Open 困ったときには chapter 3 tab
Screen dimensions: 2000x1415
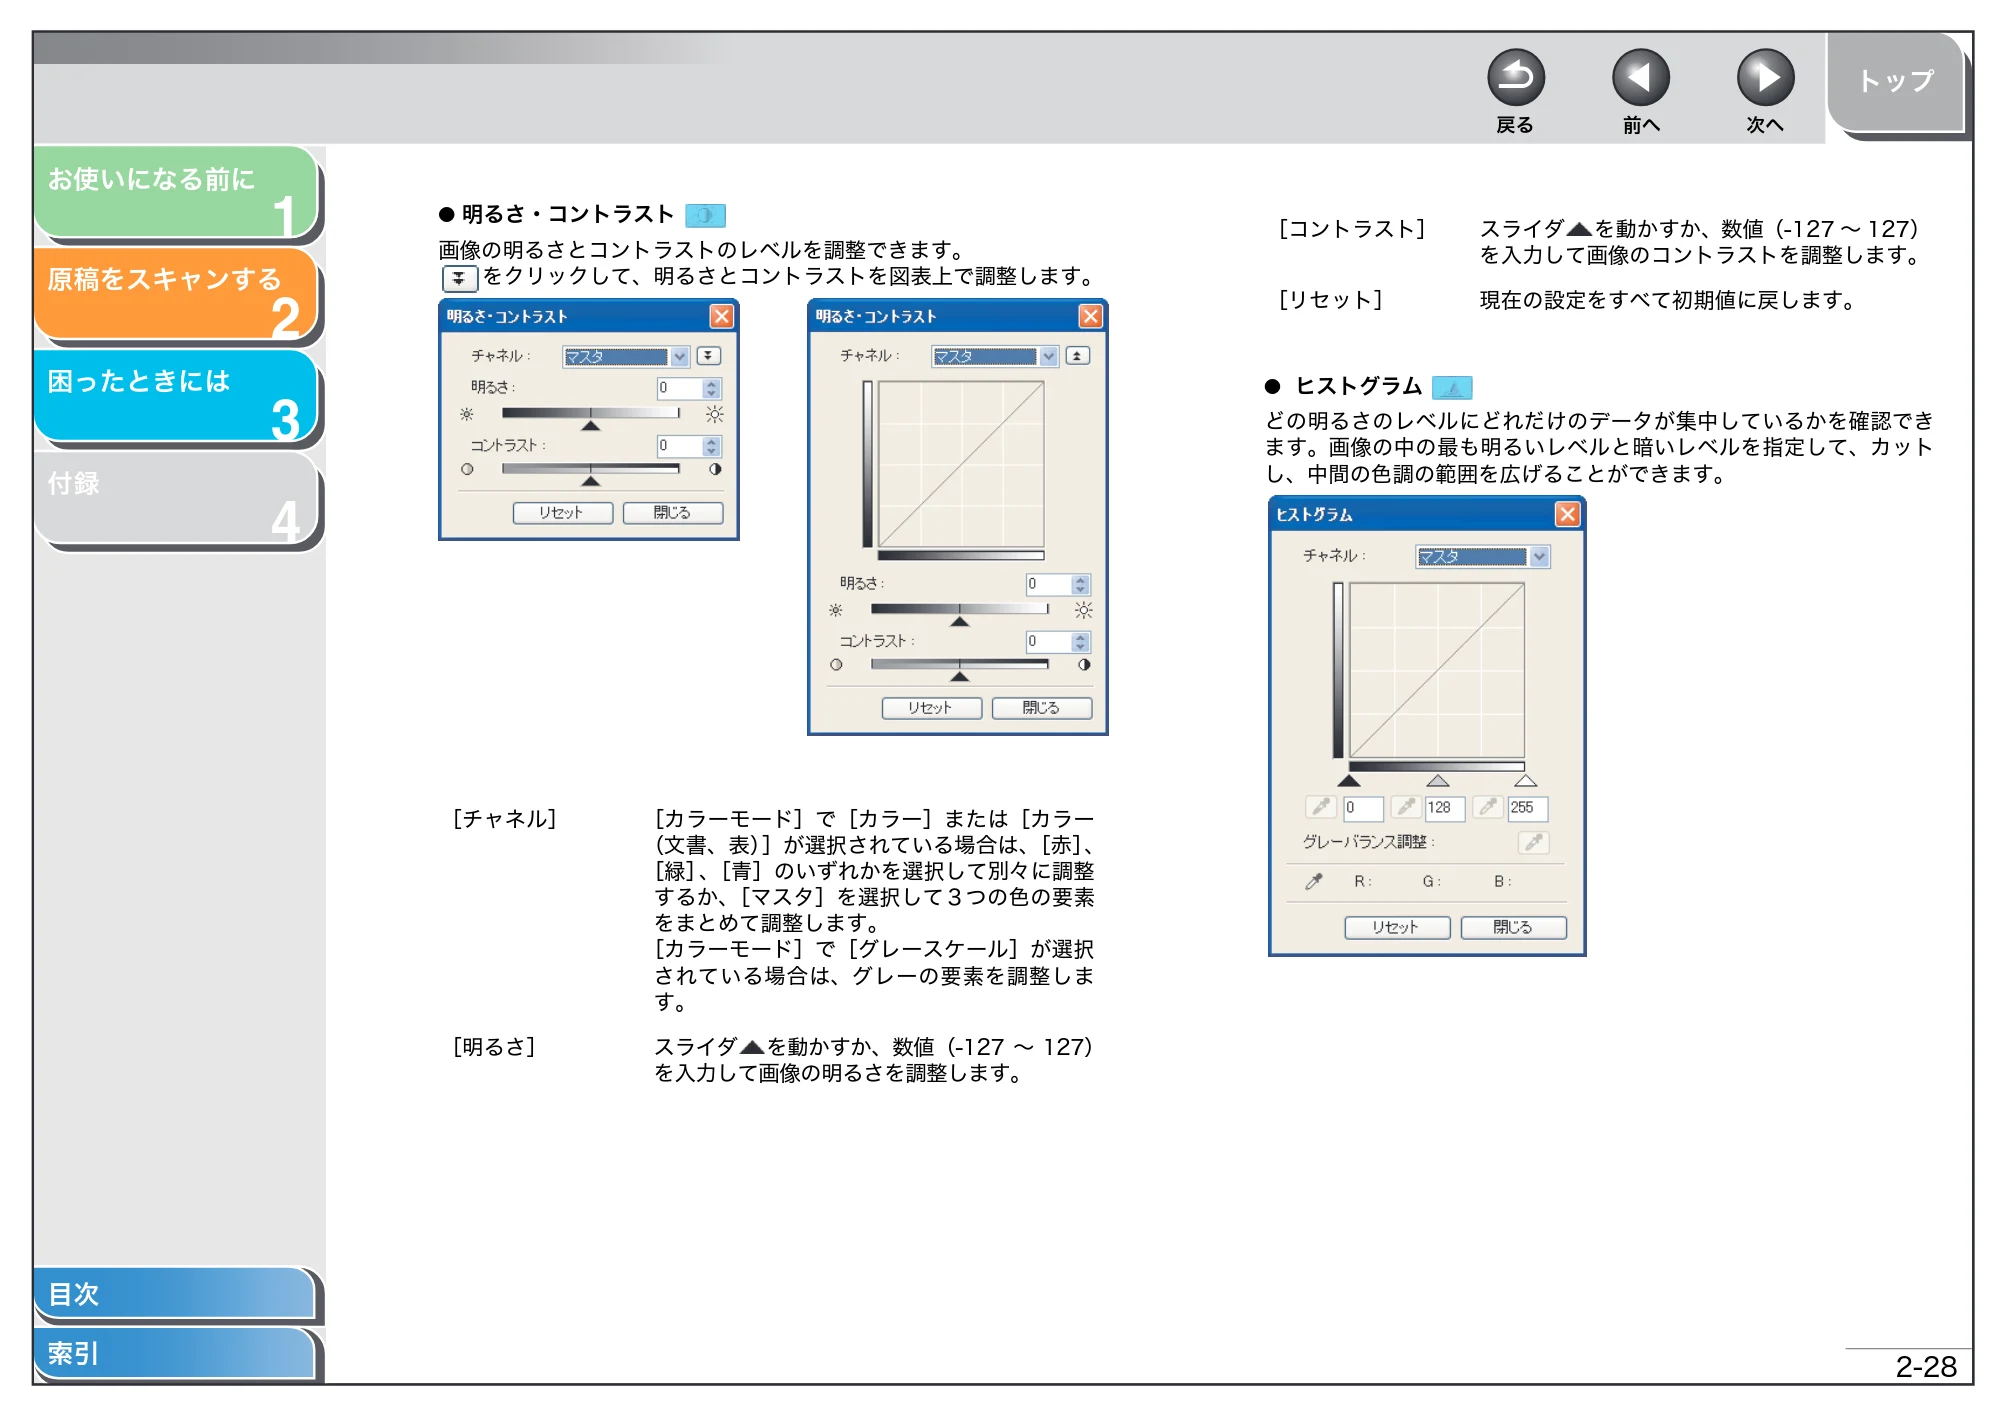[x=177, y=397]
